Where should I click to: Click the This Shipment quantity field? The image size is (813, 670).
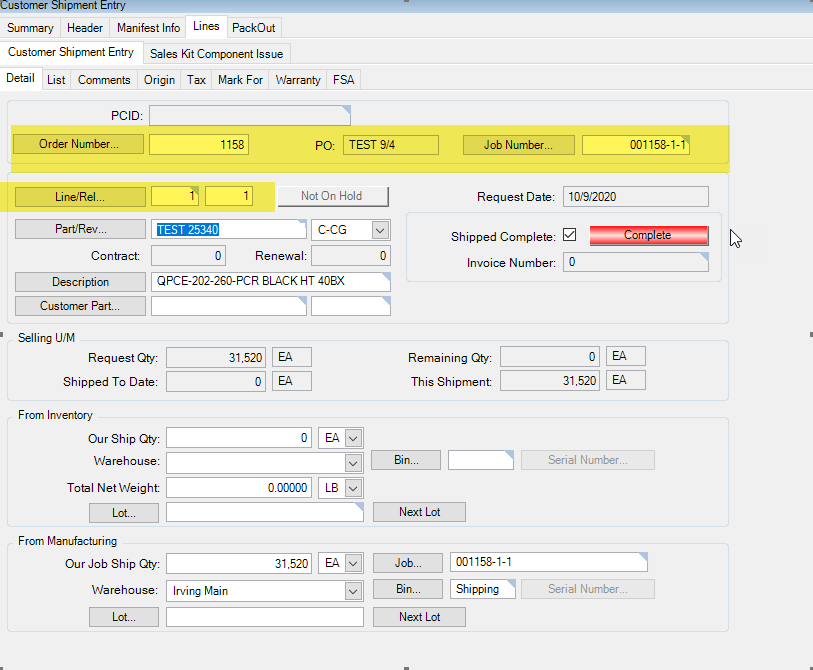(x=550, y=380)
